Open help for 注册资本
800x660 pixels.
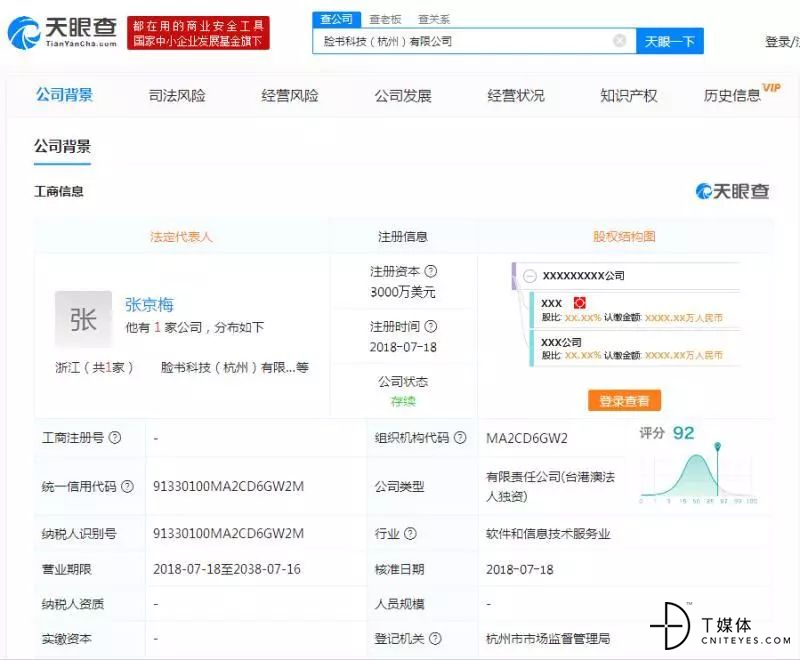[431, 271]
